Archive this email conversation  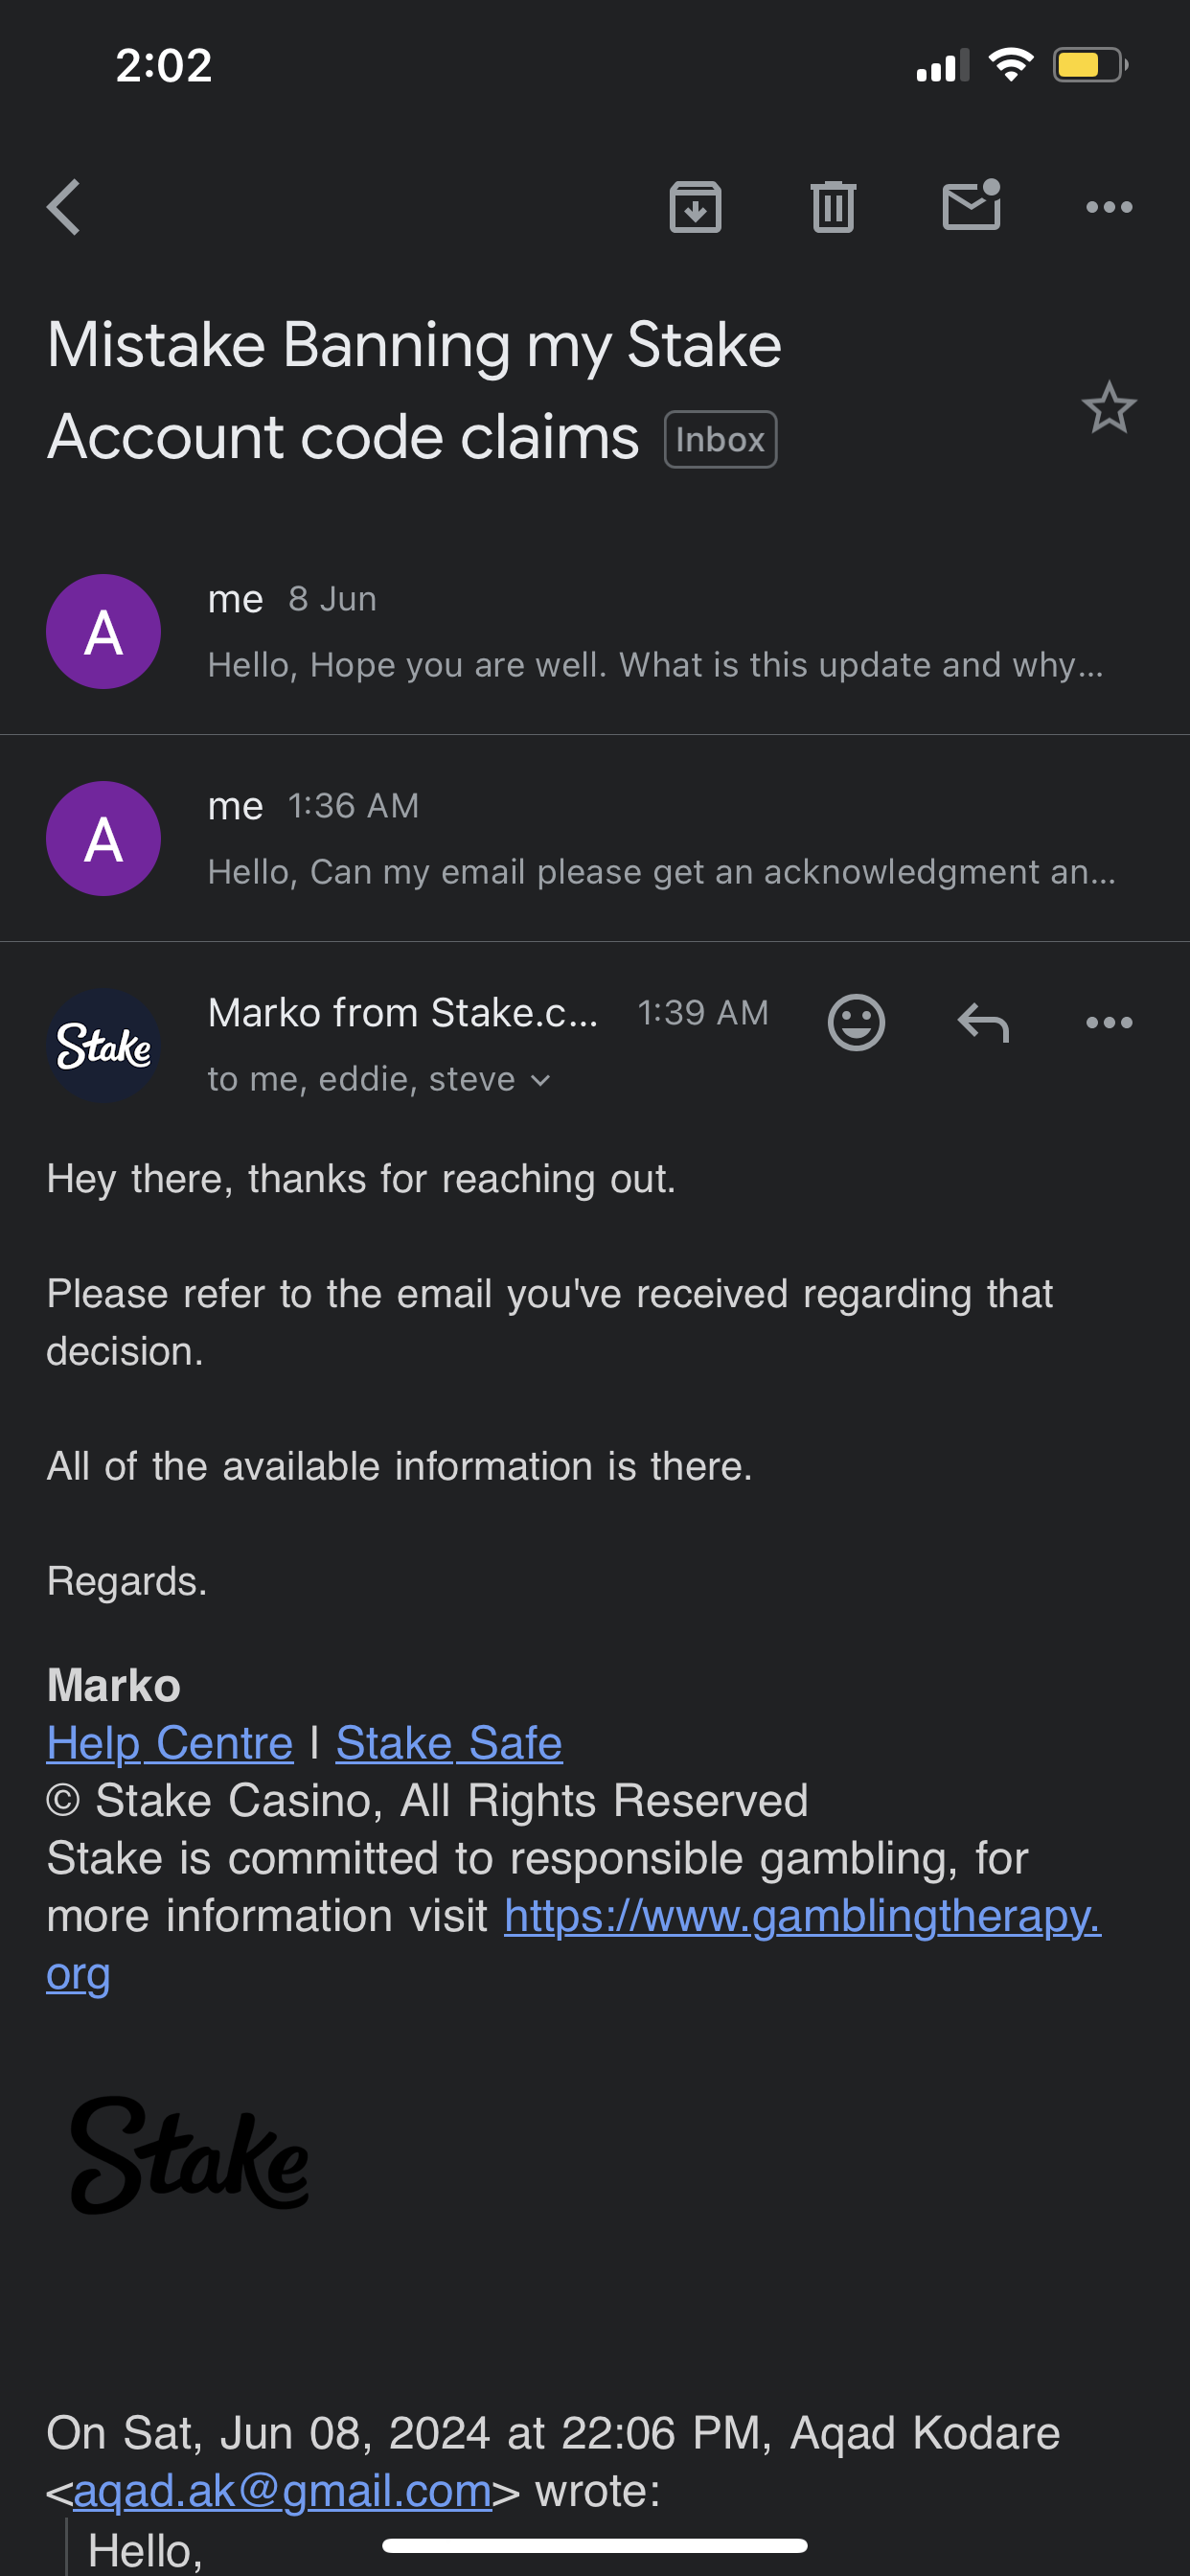tap(695, 207)
